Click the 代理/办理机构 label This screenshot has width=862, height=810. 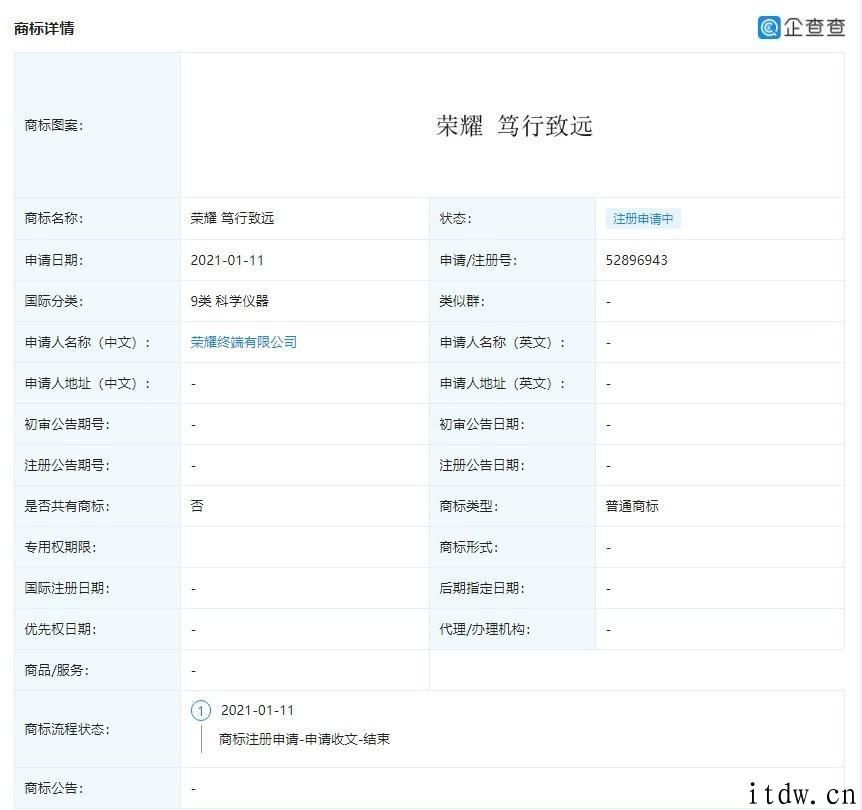pos(485,629)
